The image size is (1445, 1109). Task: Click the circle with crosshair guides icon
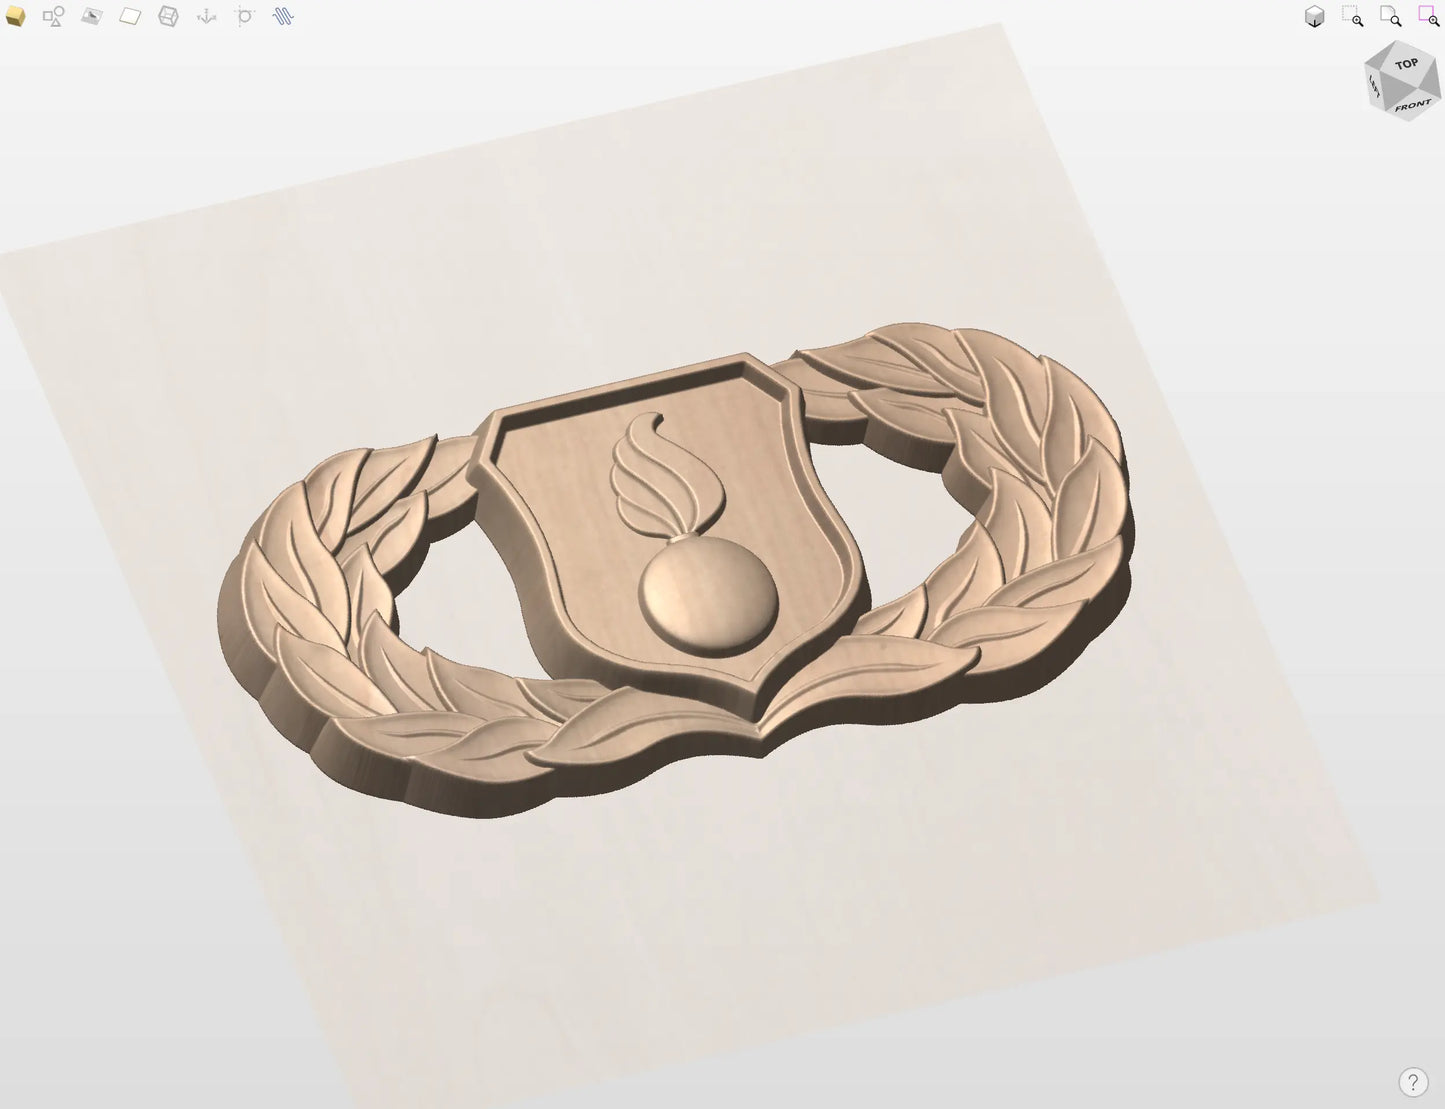245,17
